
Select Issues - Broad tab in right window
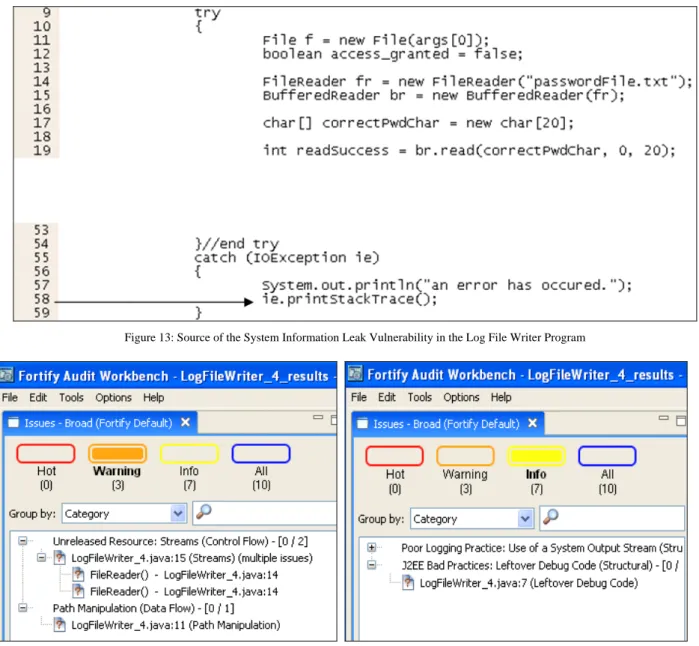(x=446, y=424)
